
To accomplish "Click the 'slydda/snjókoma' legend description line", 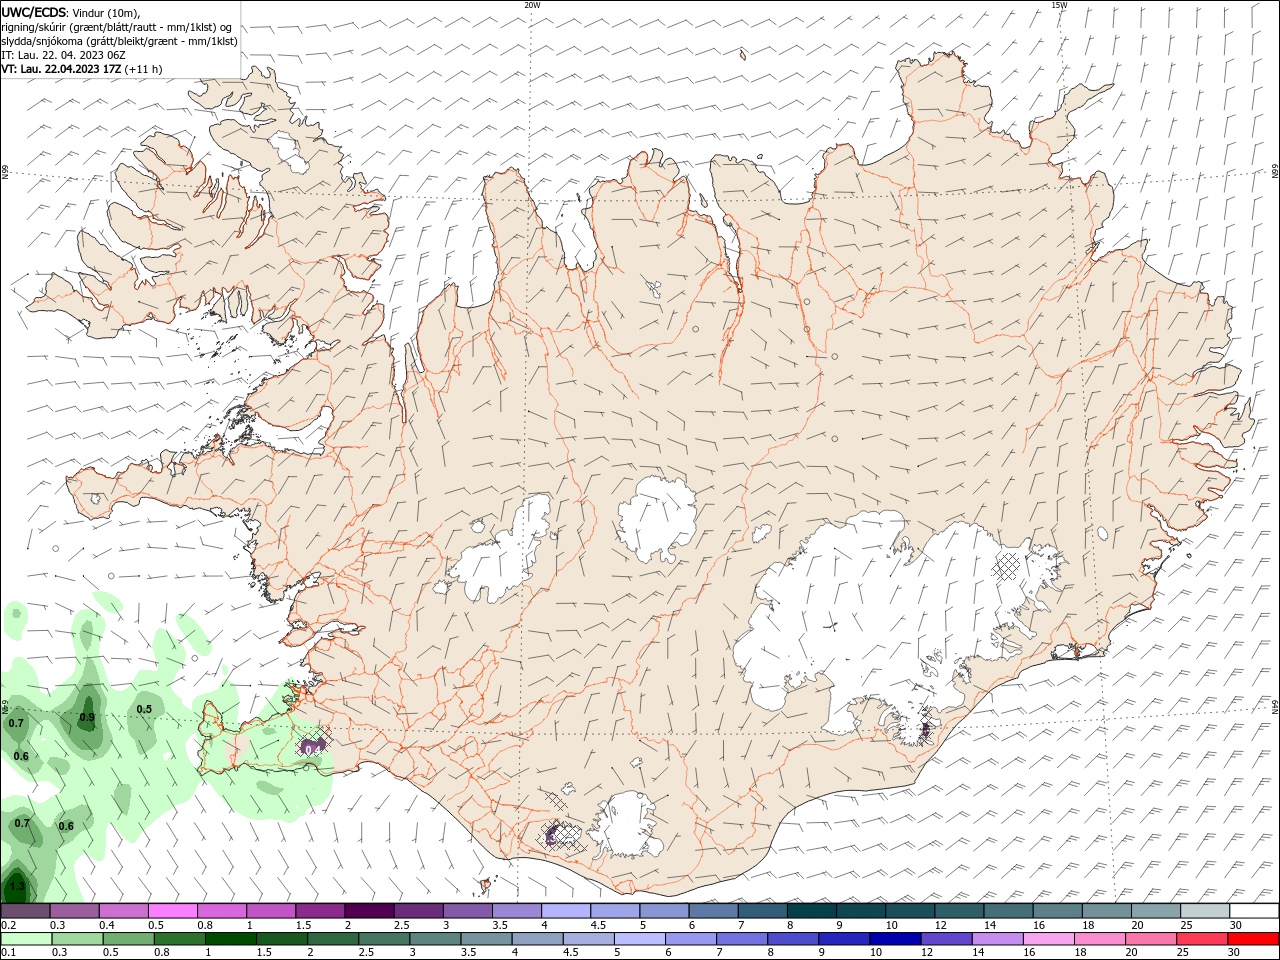I will 119,41.
